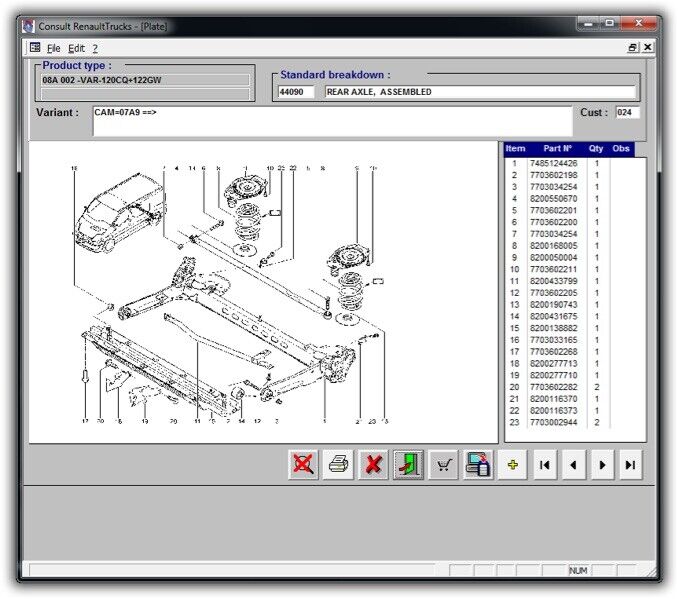
Task: Click the Cust field showing 024
Action: (626, 113)
